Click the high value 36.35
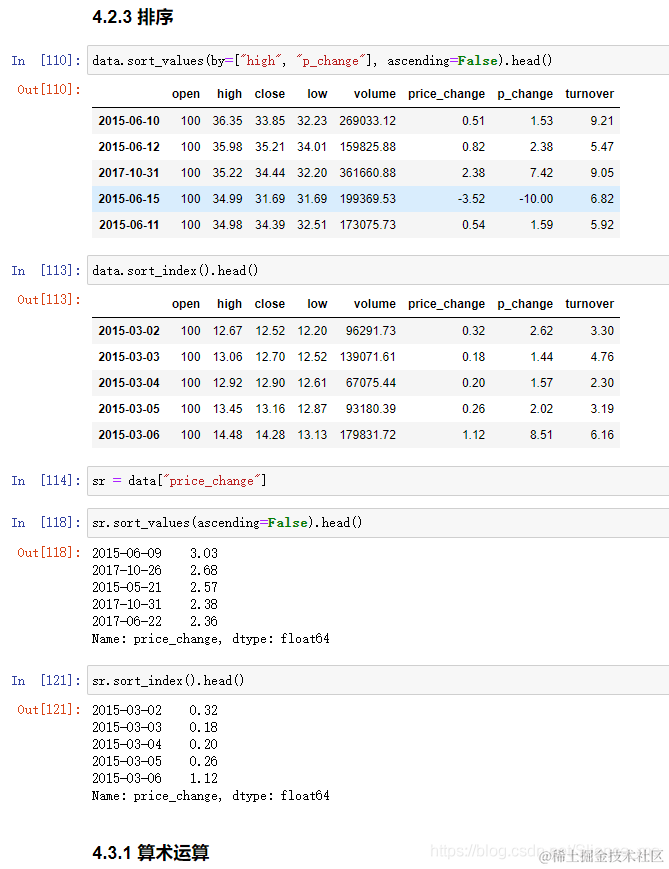 tap(227, 121)
